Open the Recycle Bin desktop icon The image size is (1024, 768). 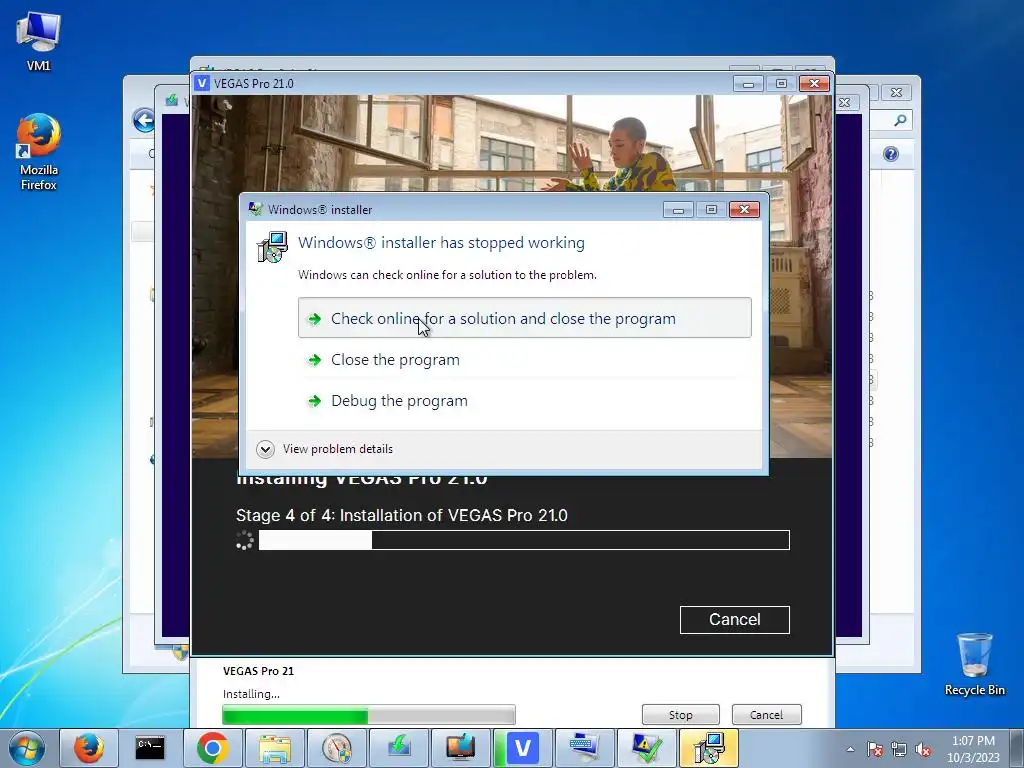pos(974,664)
